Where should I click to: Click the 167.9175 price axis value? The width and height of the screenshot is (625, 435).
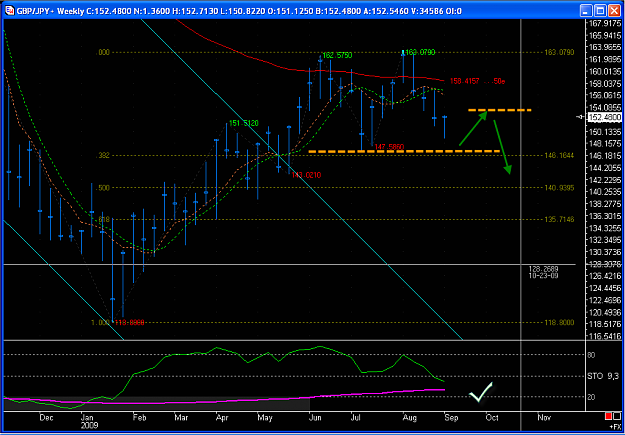tap(605, 23)
